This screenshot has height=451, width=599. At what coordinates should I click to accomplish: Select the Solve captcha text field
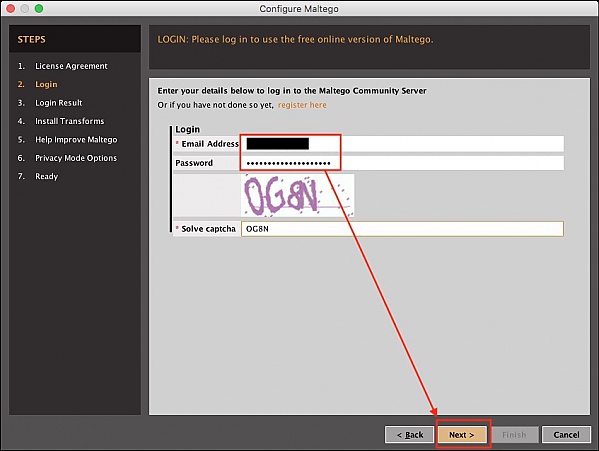click(x=402, y=229)
